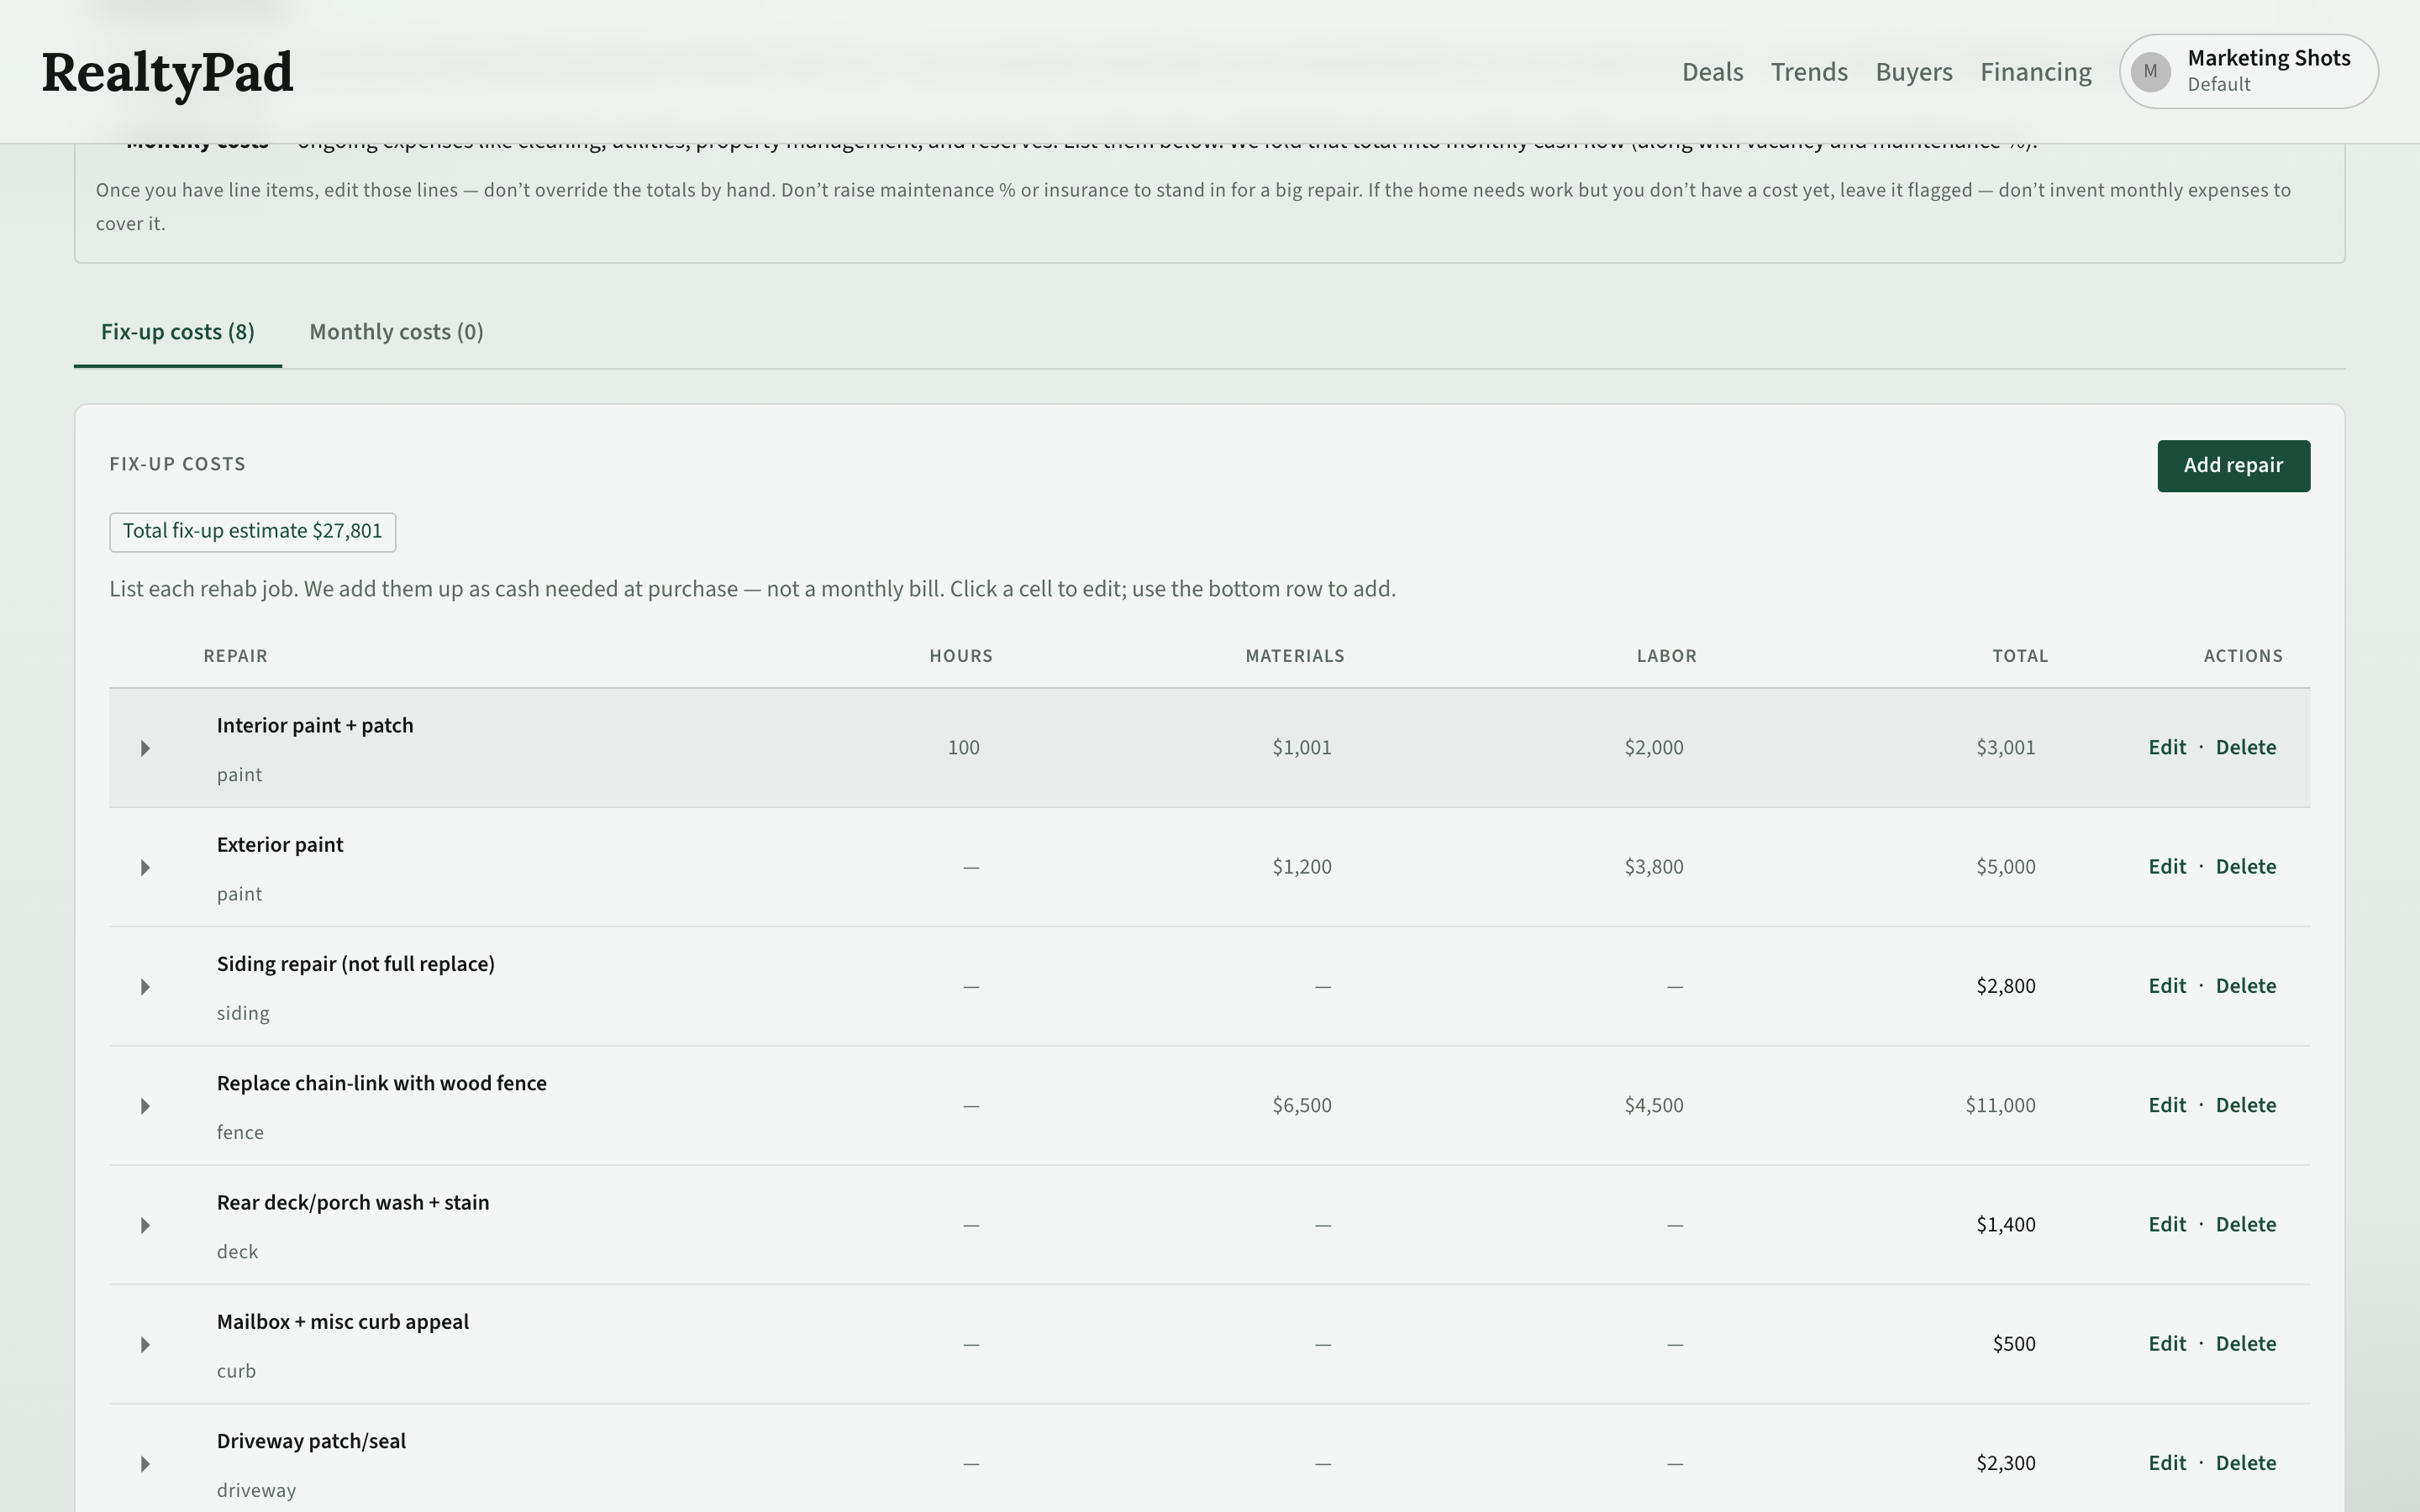Edit the Mailbox + misc curb appeal repair
This screenshot has width=2420, height=1512.
[2166, 1344]
